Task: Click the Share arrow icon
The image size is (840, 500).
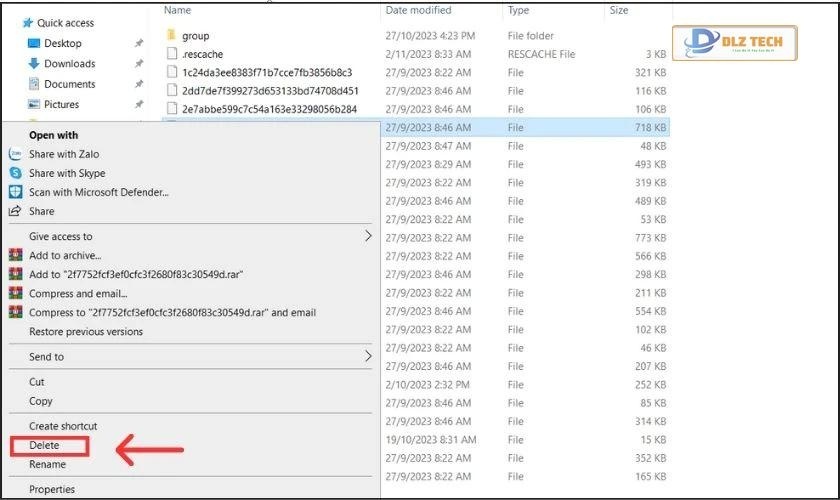Action: tap(15, 211)
